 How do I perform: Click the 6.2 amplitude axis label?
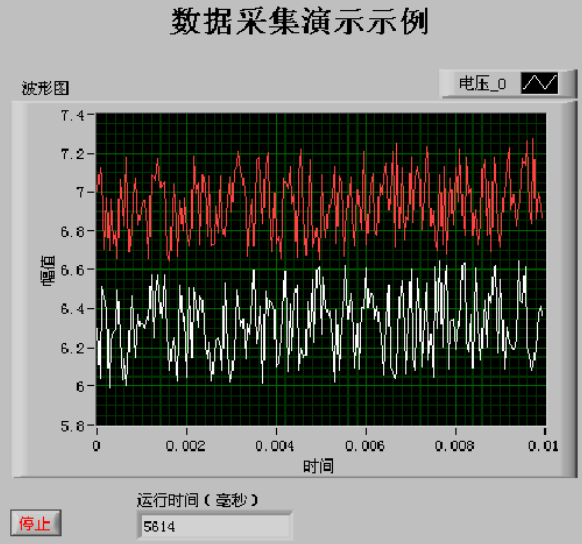coord(73,348)
